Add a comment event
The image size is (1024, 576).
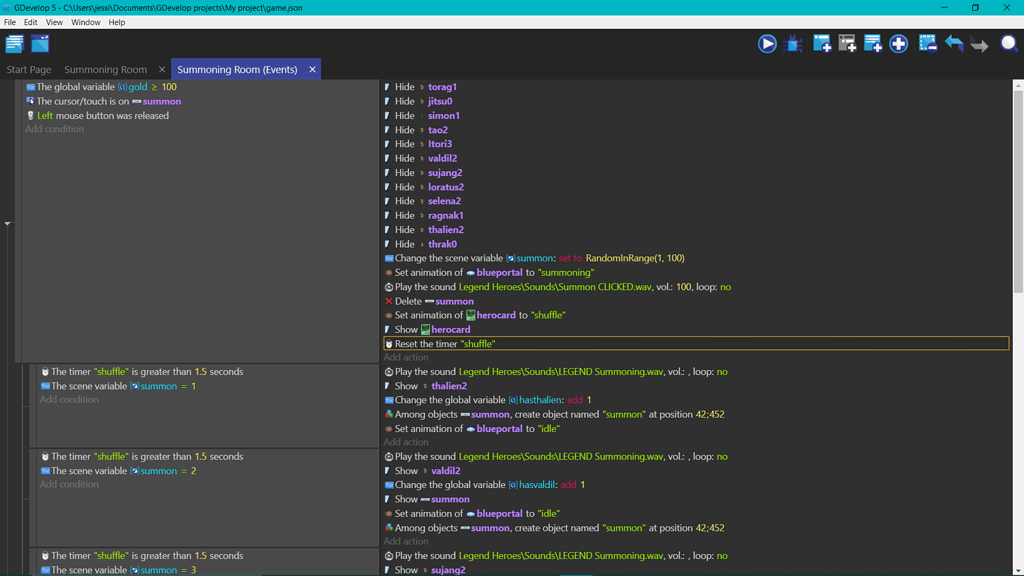click(x=873, y=43)
